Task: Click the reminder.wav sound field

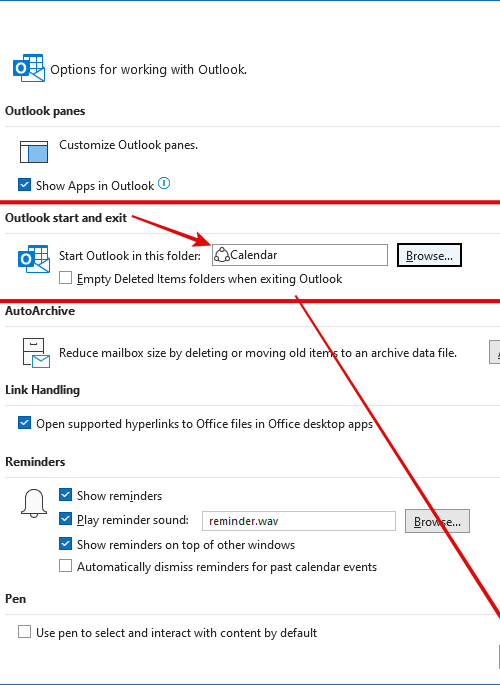Action: [x=299, y=521]
